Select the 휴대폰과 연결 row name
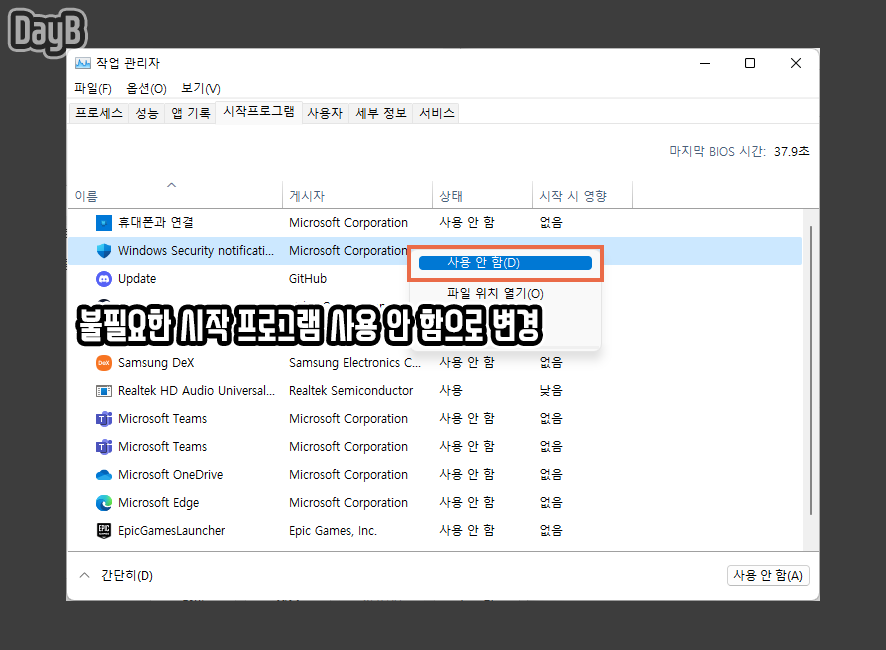Image resolution: width=886 pixels, height=650 pixels. pyautogui.click(x=155, y=223)
